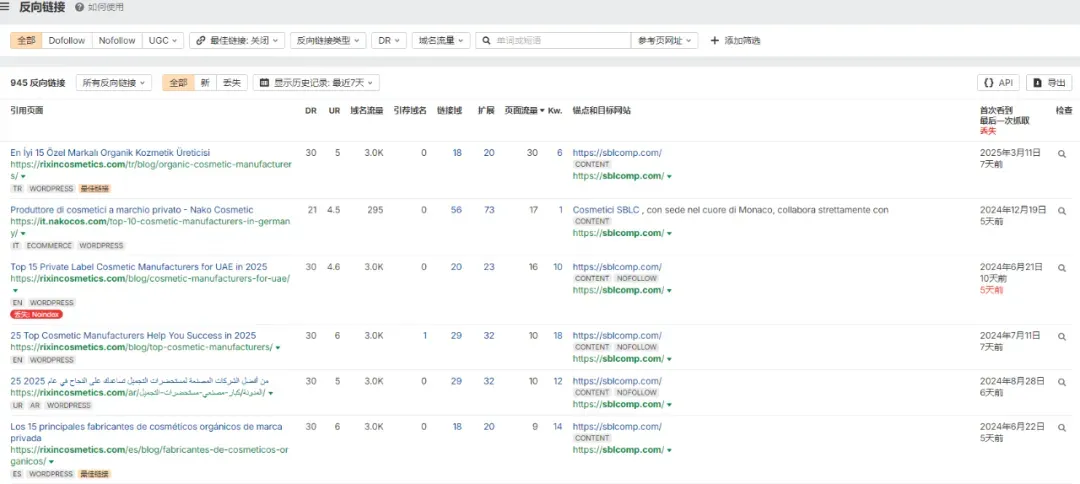
Task: Click the 导出 export button
Action: (1049, 83)
